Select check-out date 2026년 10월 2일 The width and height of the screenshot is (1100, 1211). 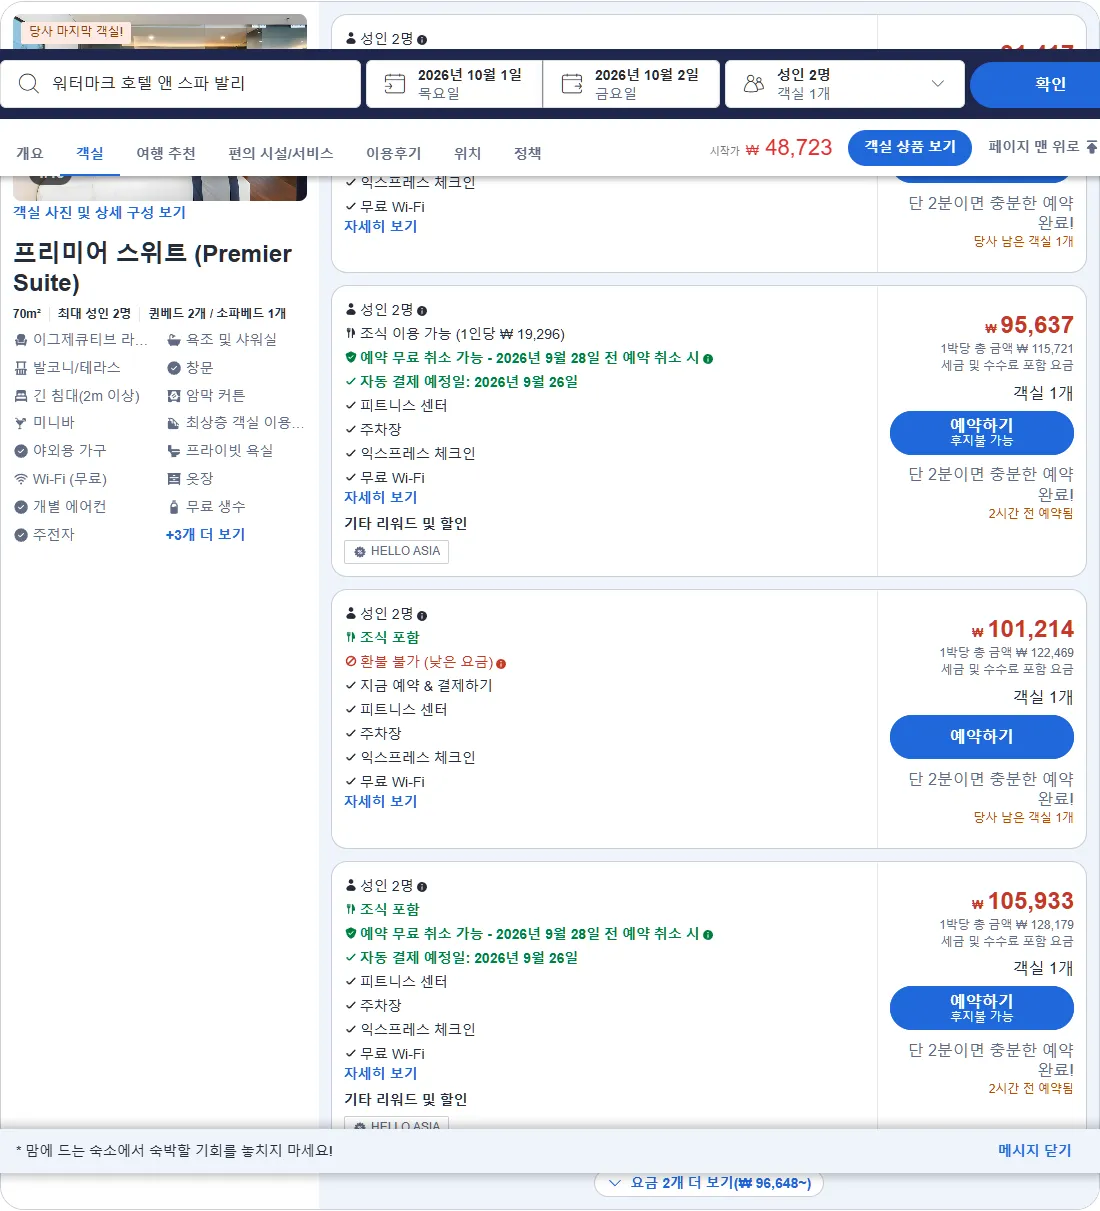pyautogui.click(x=632, y=84)
